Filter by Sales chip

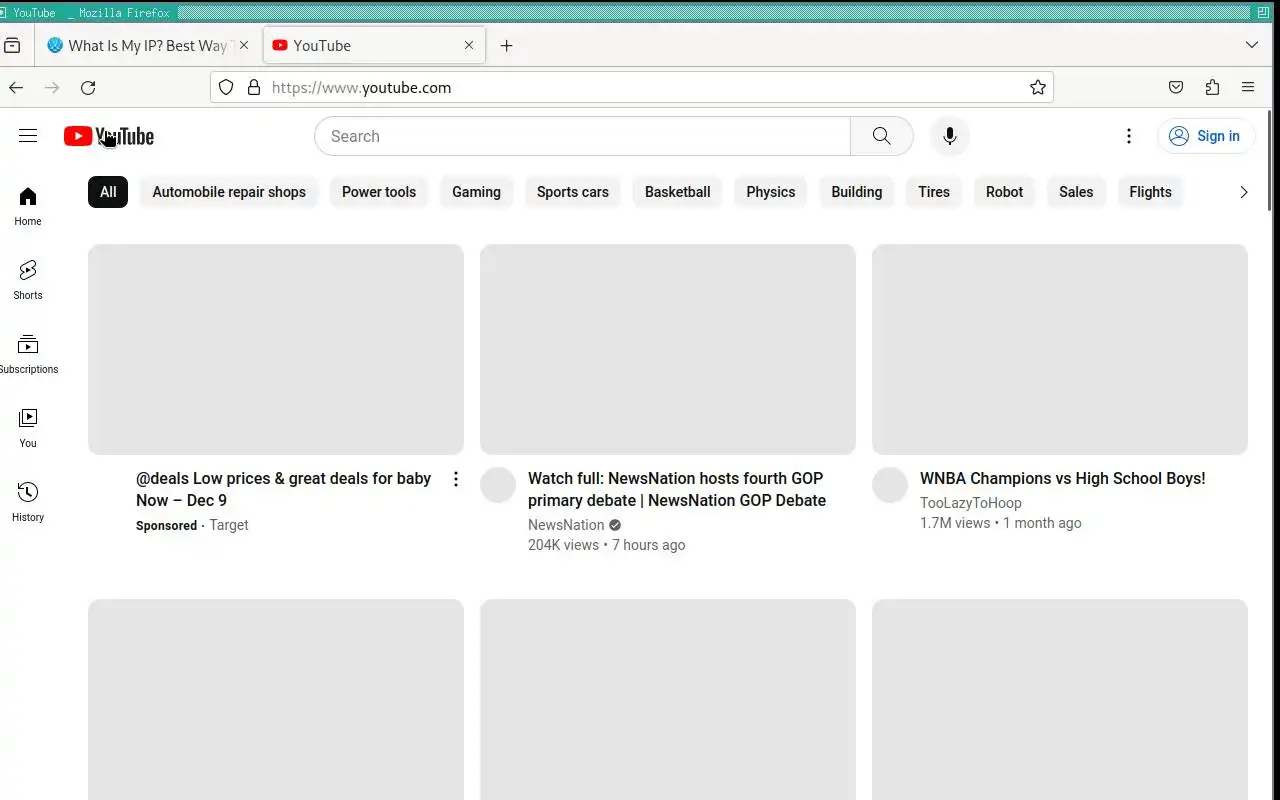(1076, 192)
